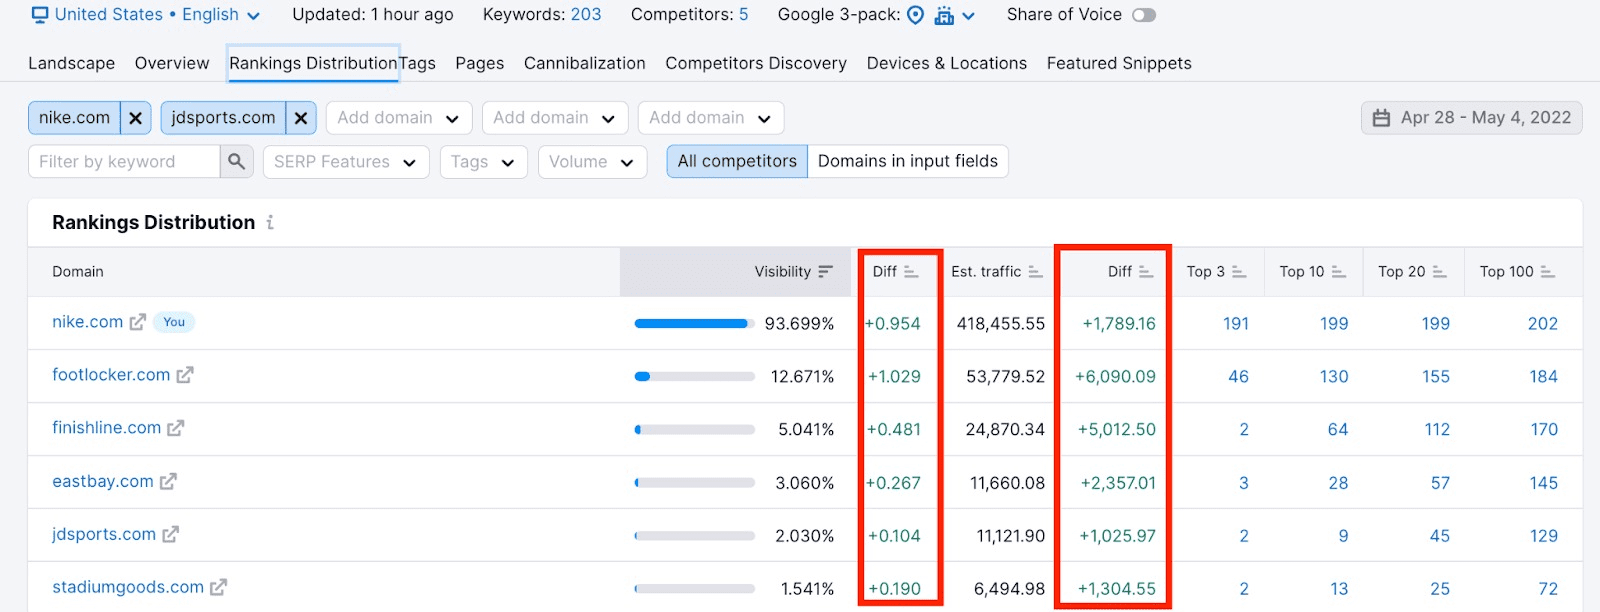This screenshot has width=1600, height=612.
Task: Expand the SERP Features dropdown
Action: (345, 162)
